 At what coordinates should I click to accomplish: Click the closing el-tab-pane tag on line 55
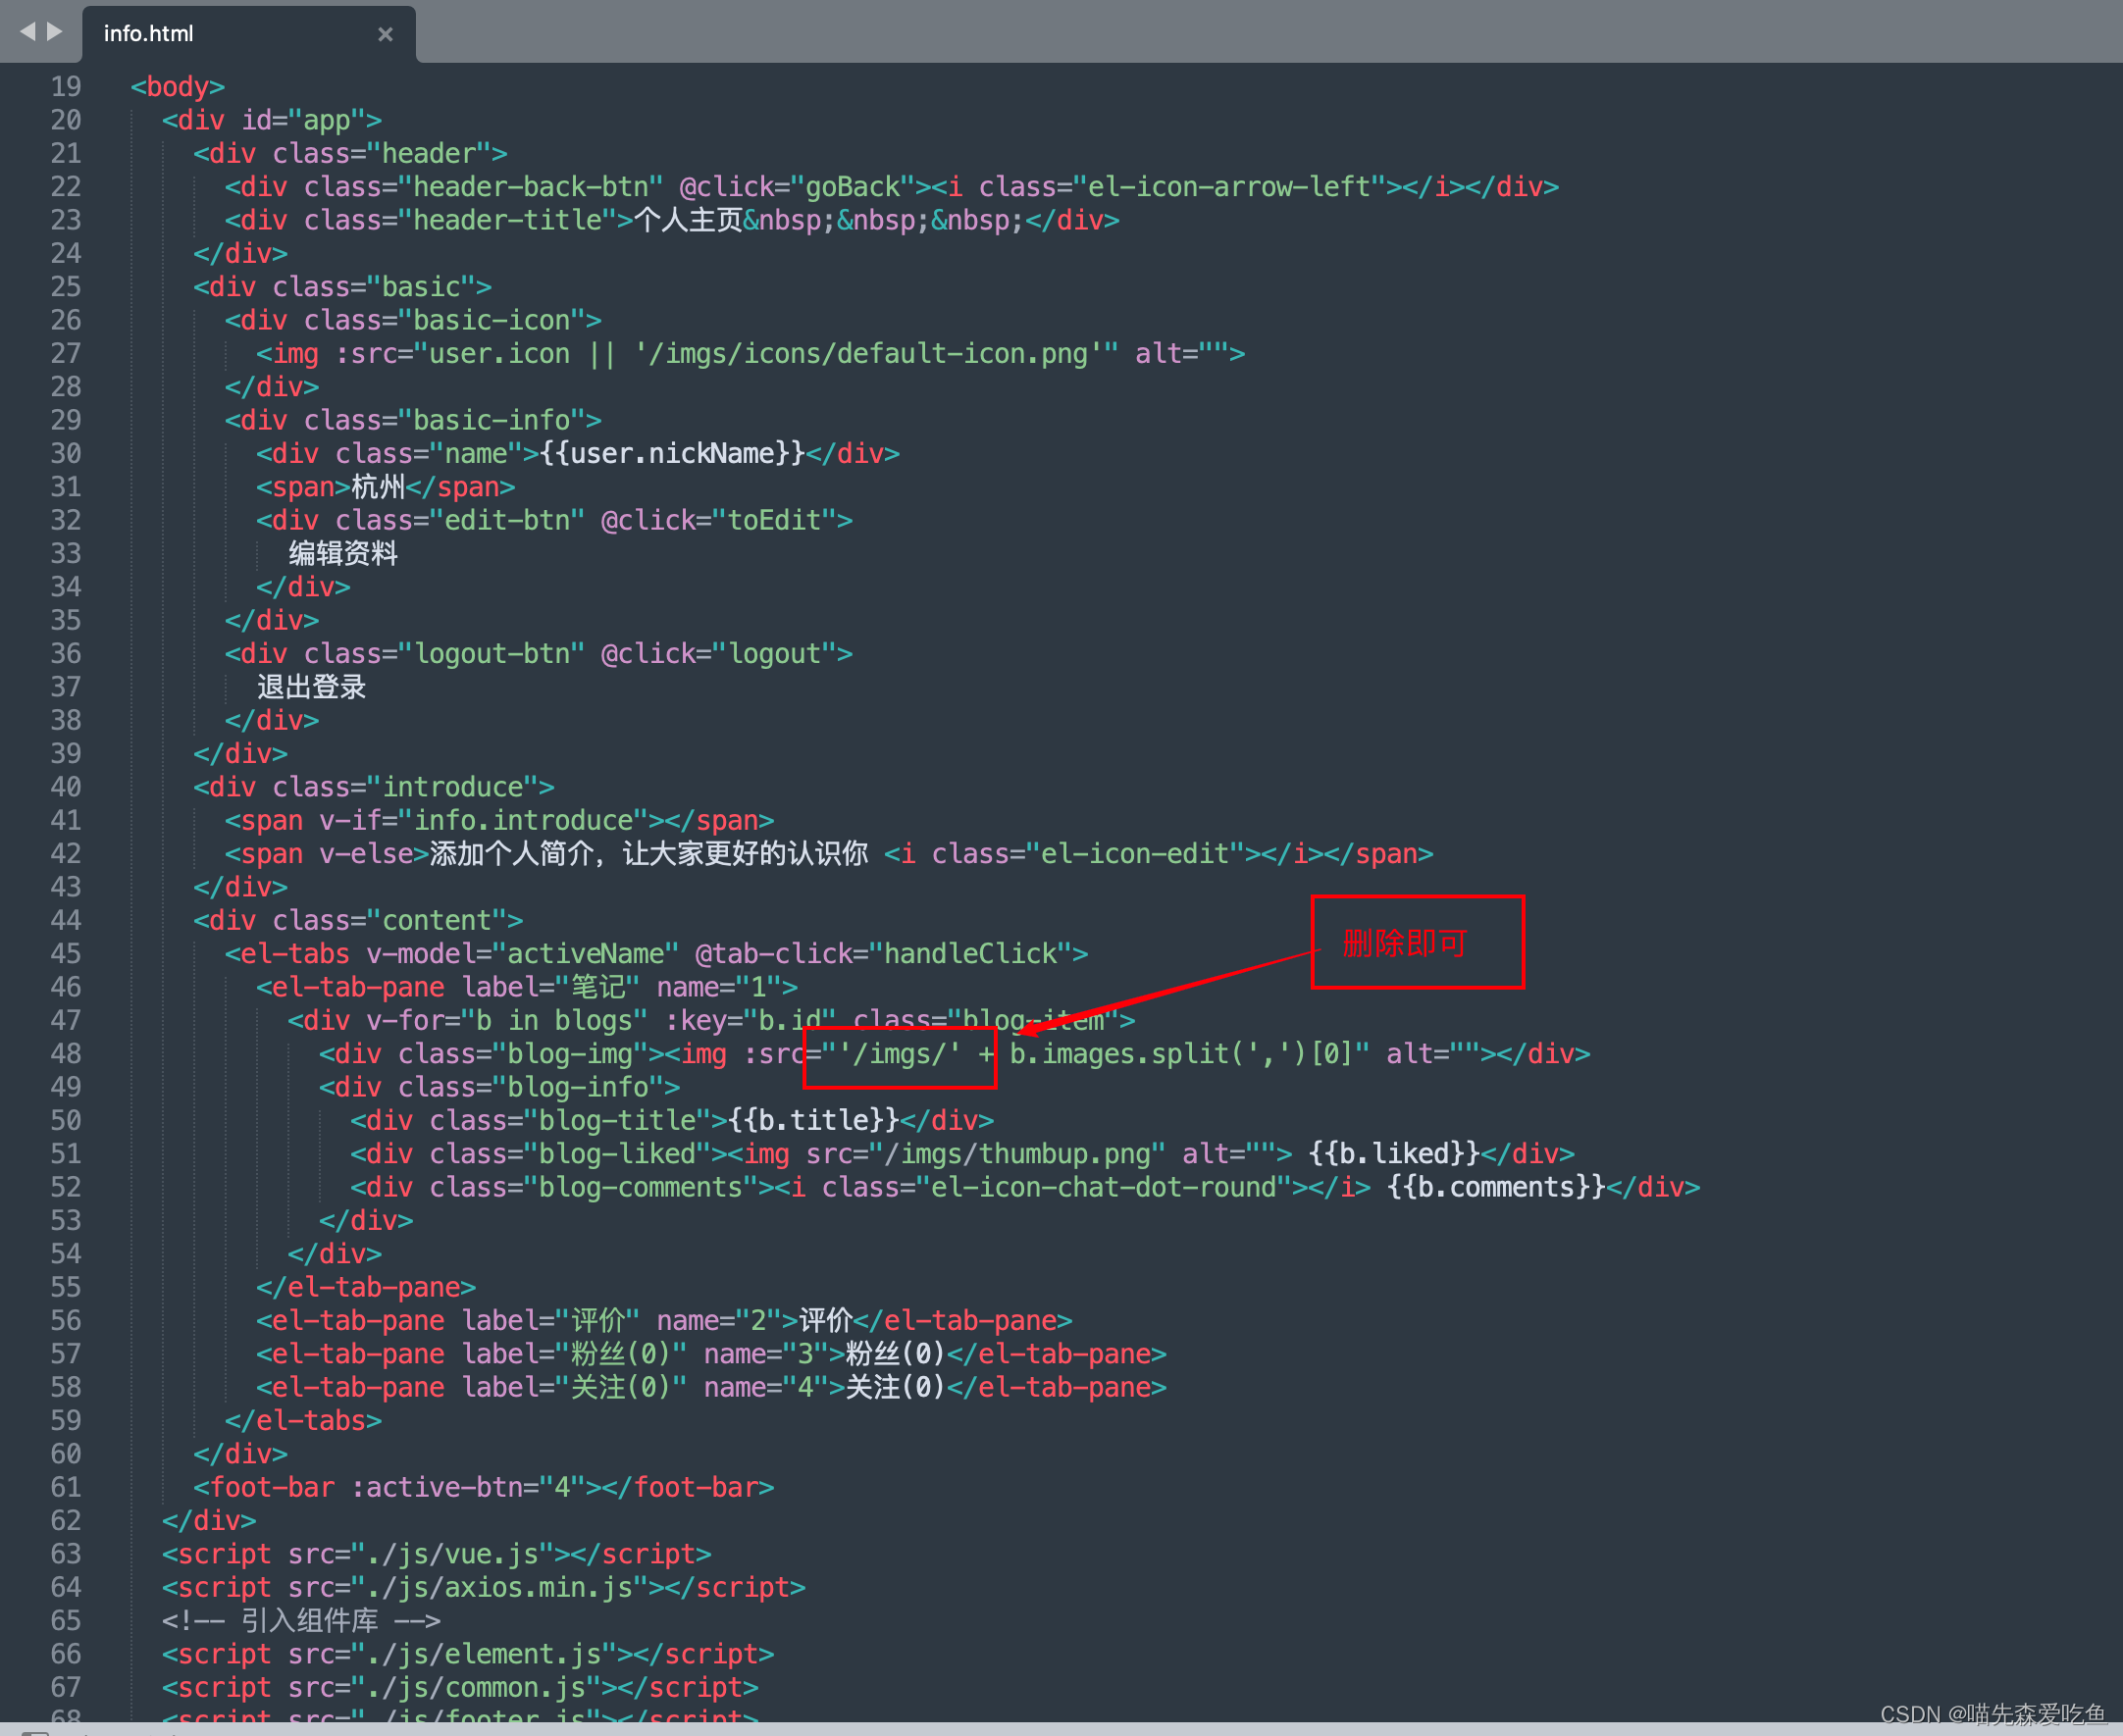point(366,1287)
